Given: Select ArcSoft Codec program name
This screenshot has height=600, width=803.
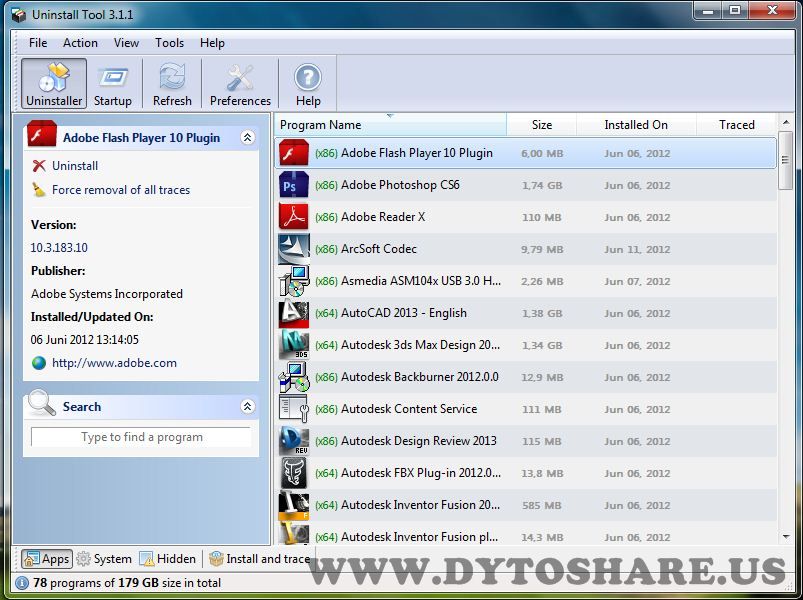Looking at the screenshot, I should click(x=378, y=249).
